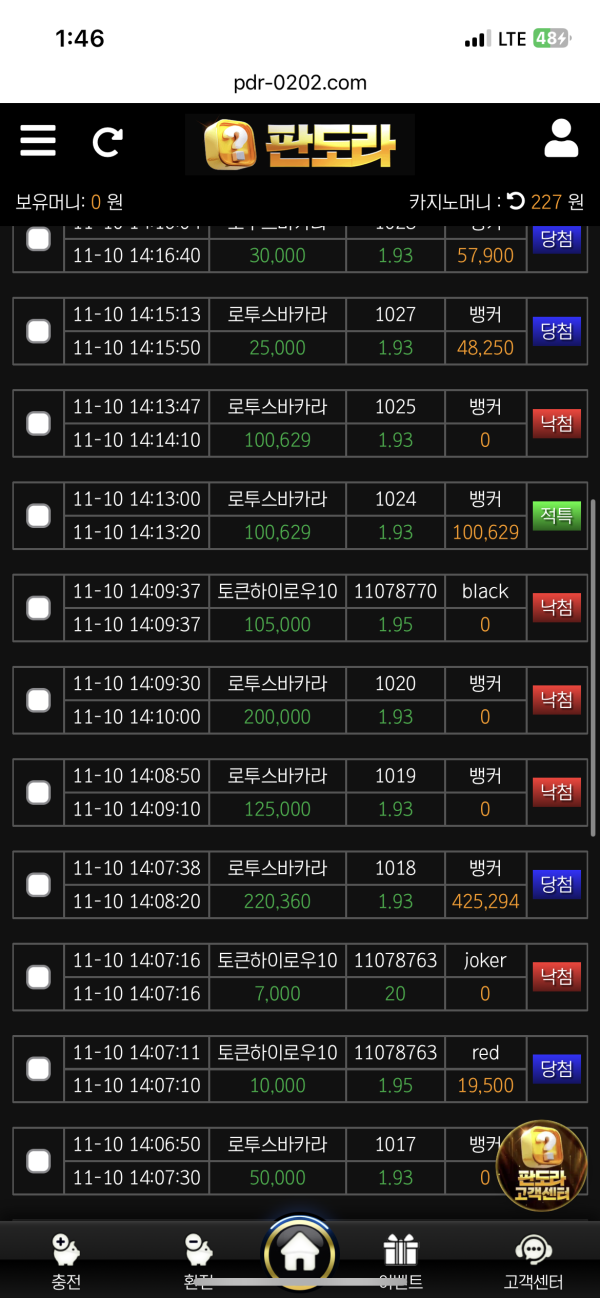
Task: Tap the home icon in bottom bar
Action: 300,1252
